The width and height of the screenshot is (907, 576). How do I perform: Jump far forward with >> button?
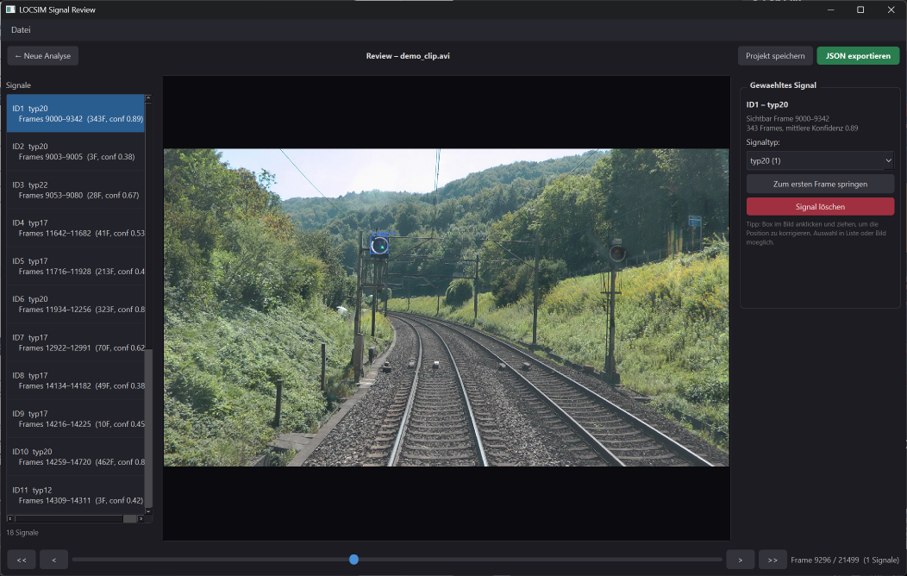tap(773, 560)
